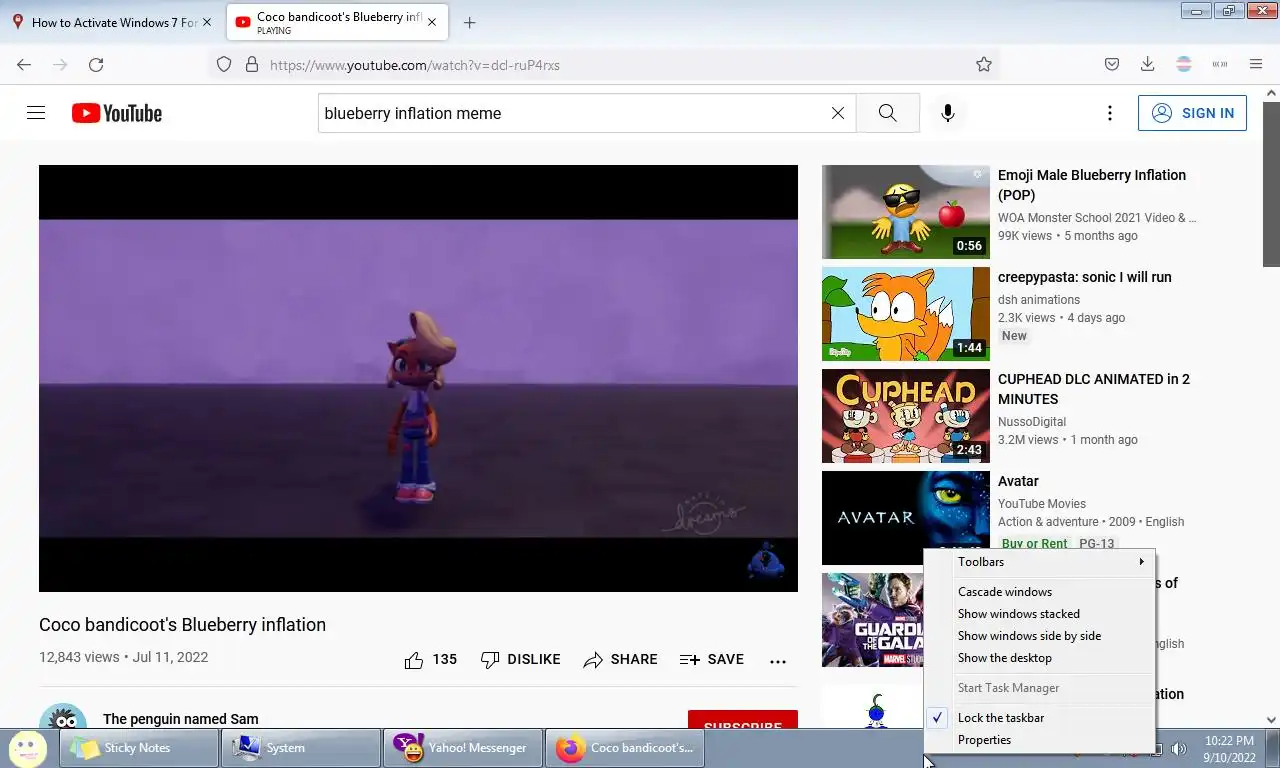Image resolution: width=1280 pixels, height=768 pixels.
Task: Choose Show windows side by side
Action: (x=1039, y=636)
